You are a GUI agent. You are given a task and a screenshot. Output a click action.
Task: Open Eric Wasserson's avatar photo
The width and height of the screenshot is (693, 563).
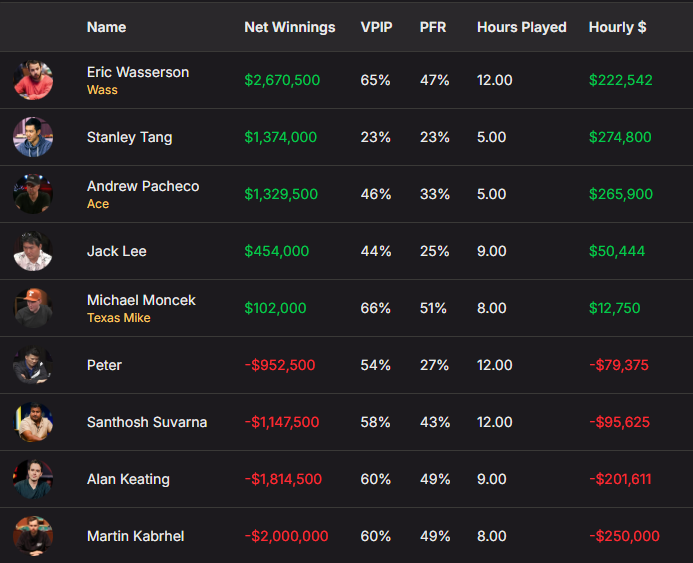[33, 80]
